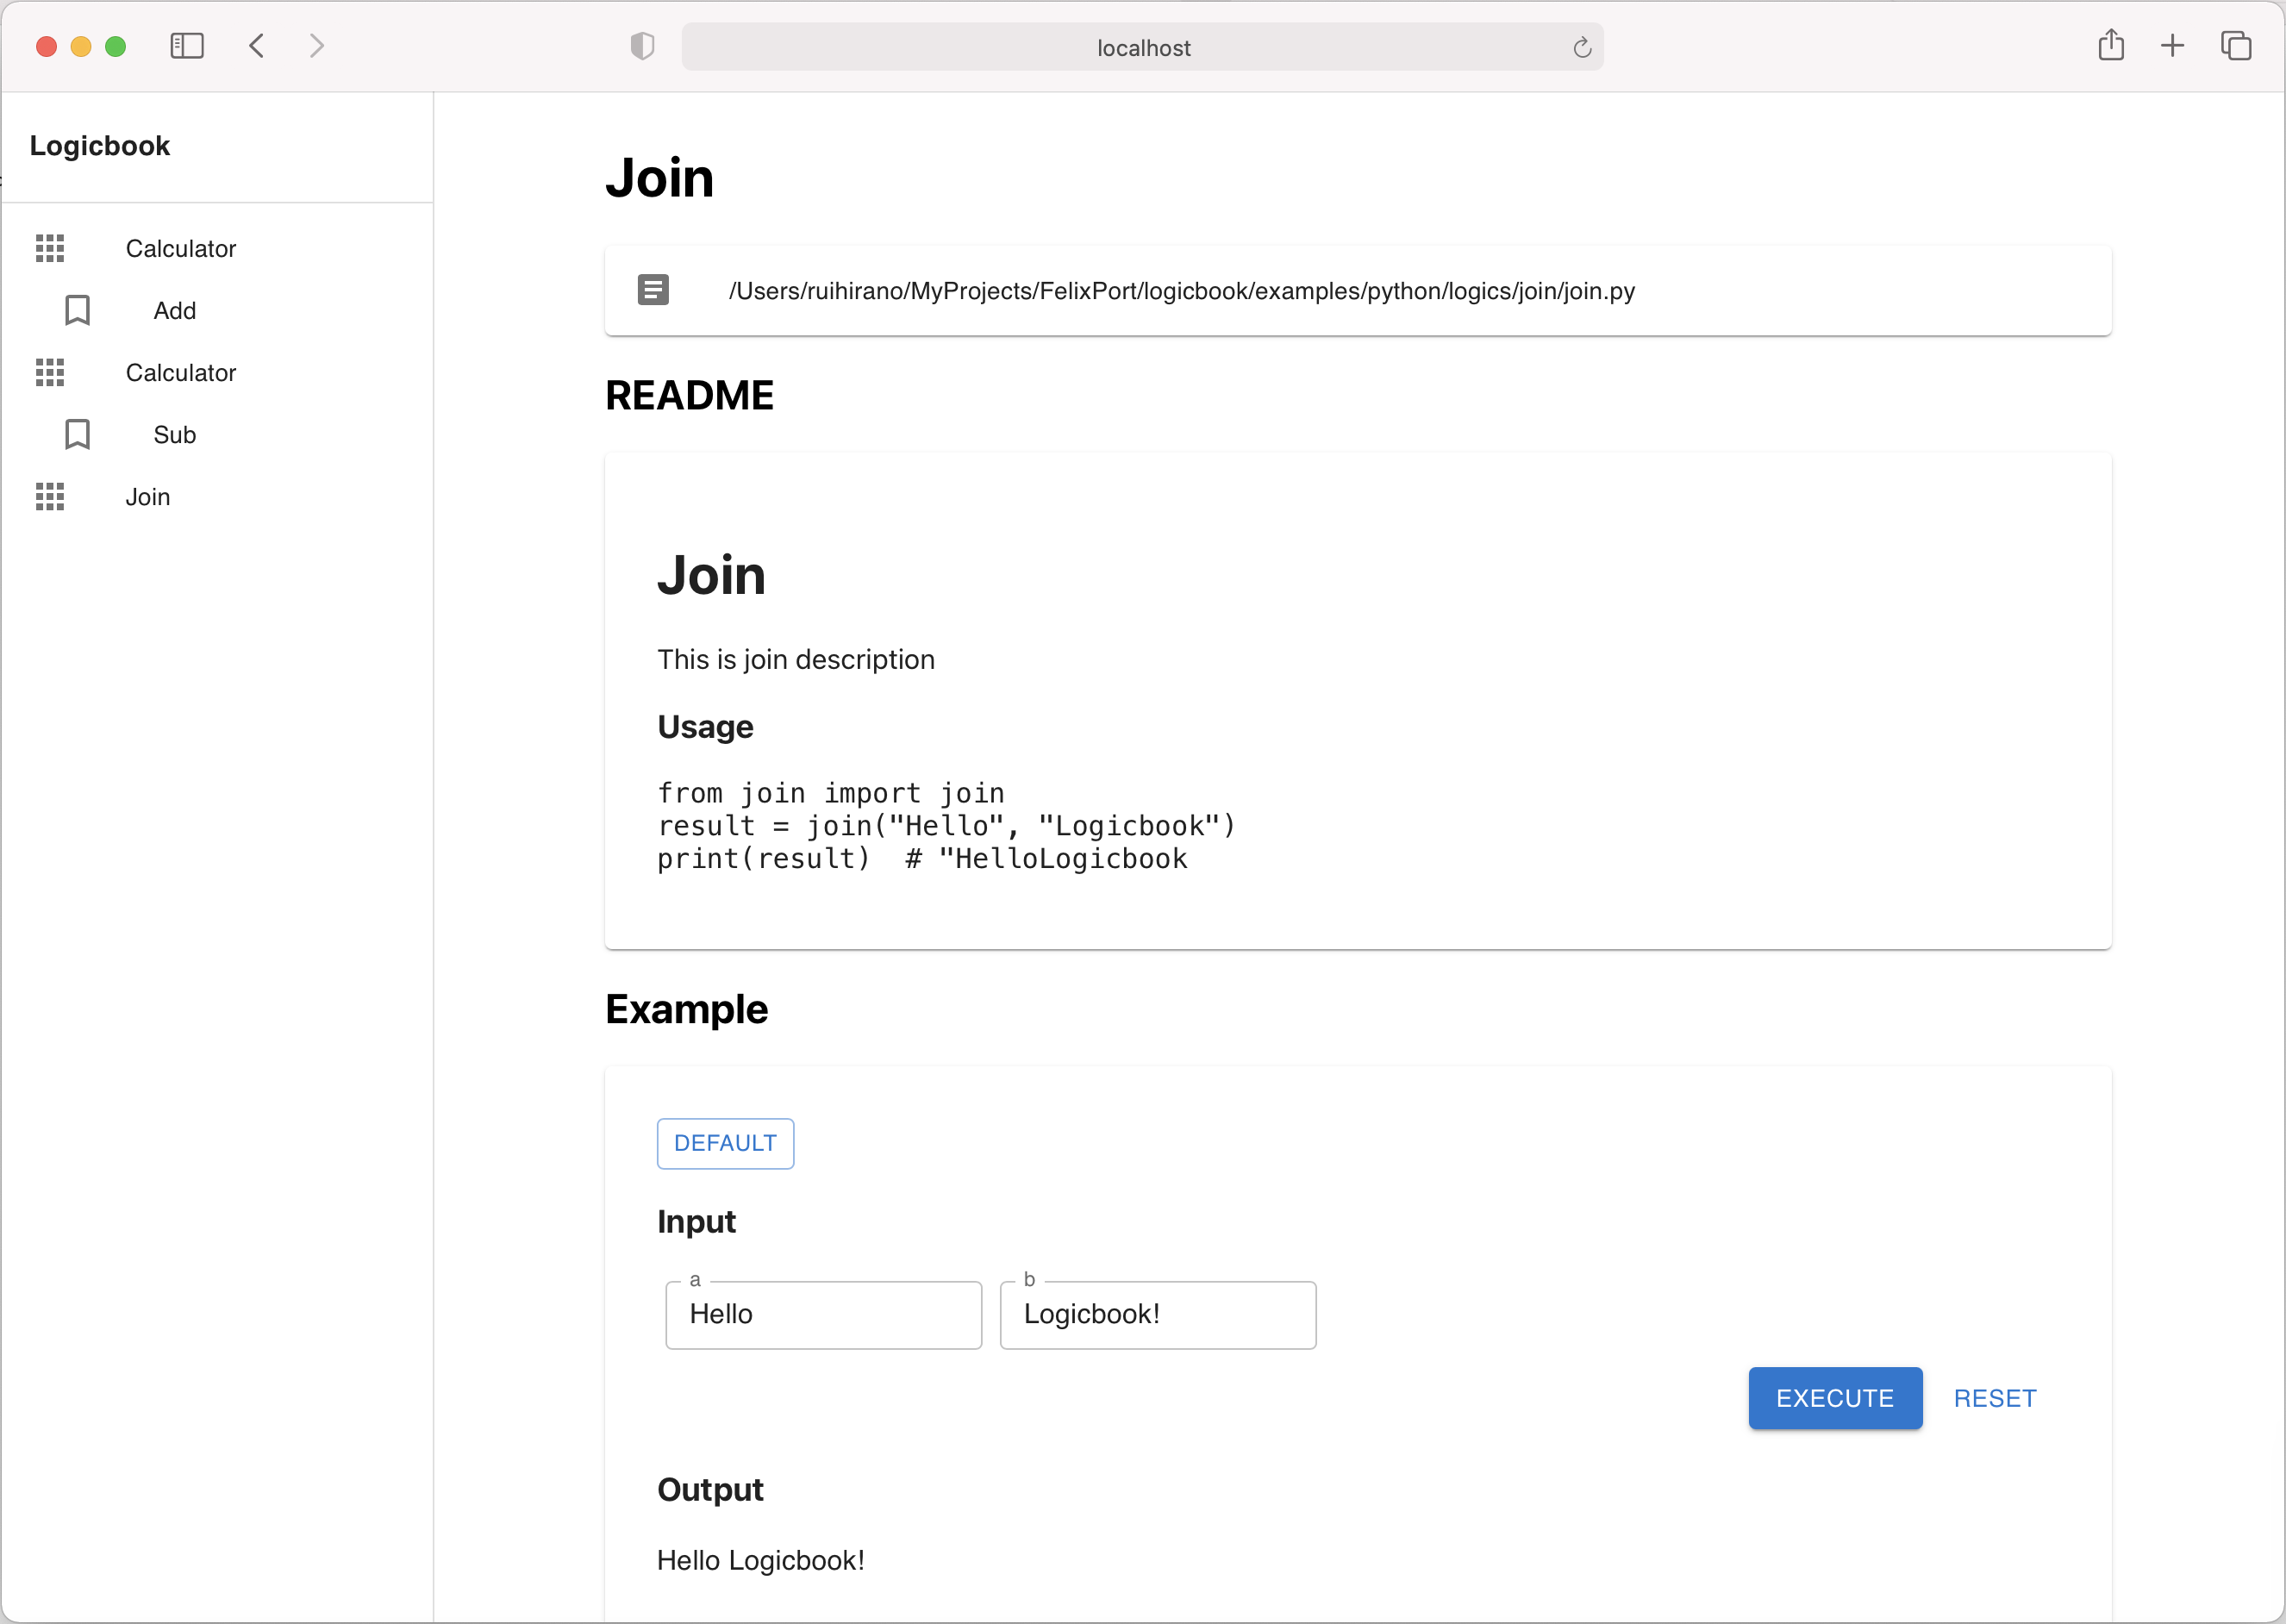Click the bookmark icon next to Add
Viewport: 2286px width, 1624px height.
pos(77,310)
